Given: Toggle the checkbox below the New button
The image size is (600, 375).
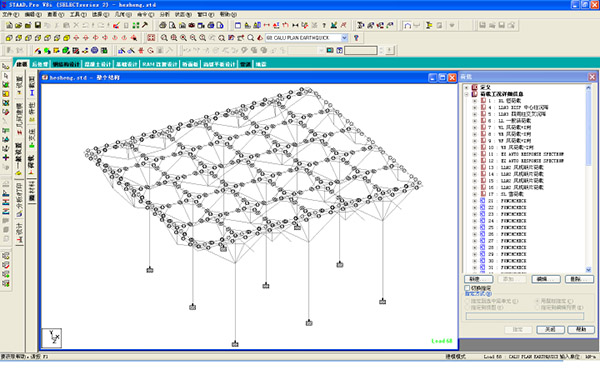Looking at the screenshot, I should point(467,287).
